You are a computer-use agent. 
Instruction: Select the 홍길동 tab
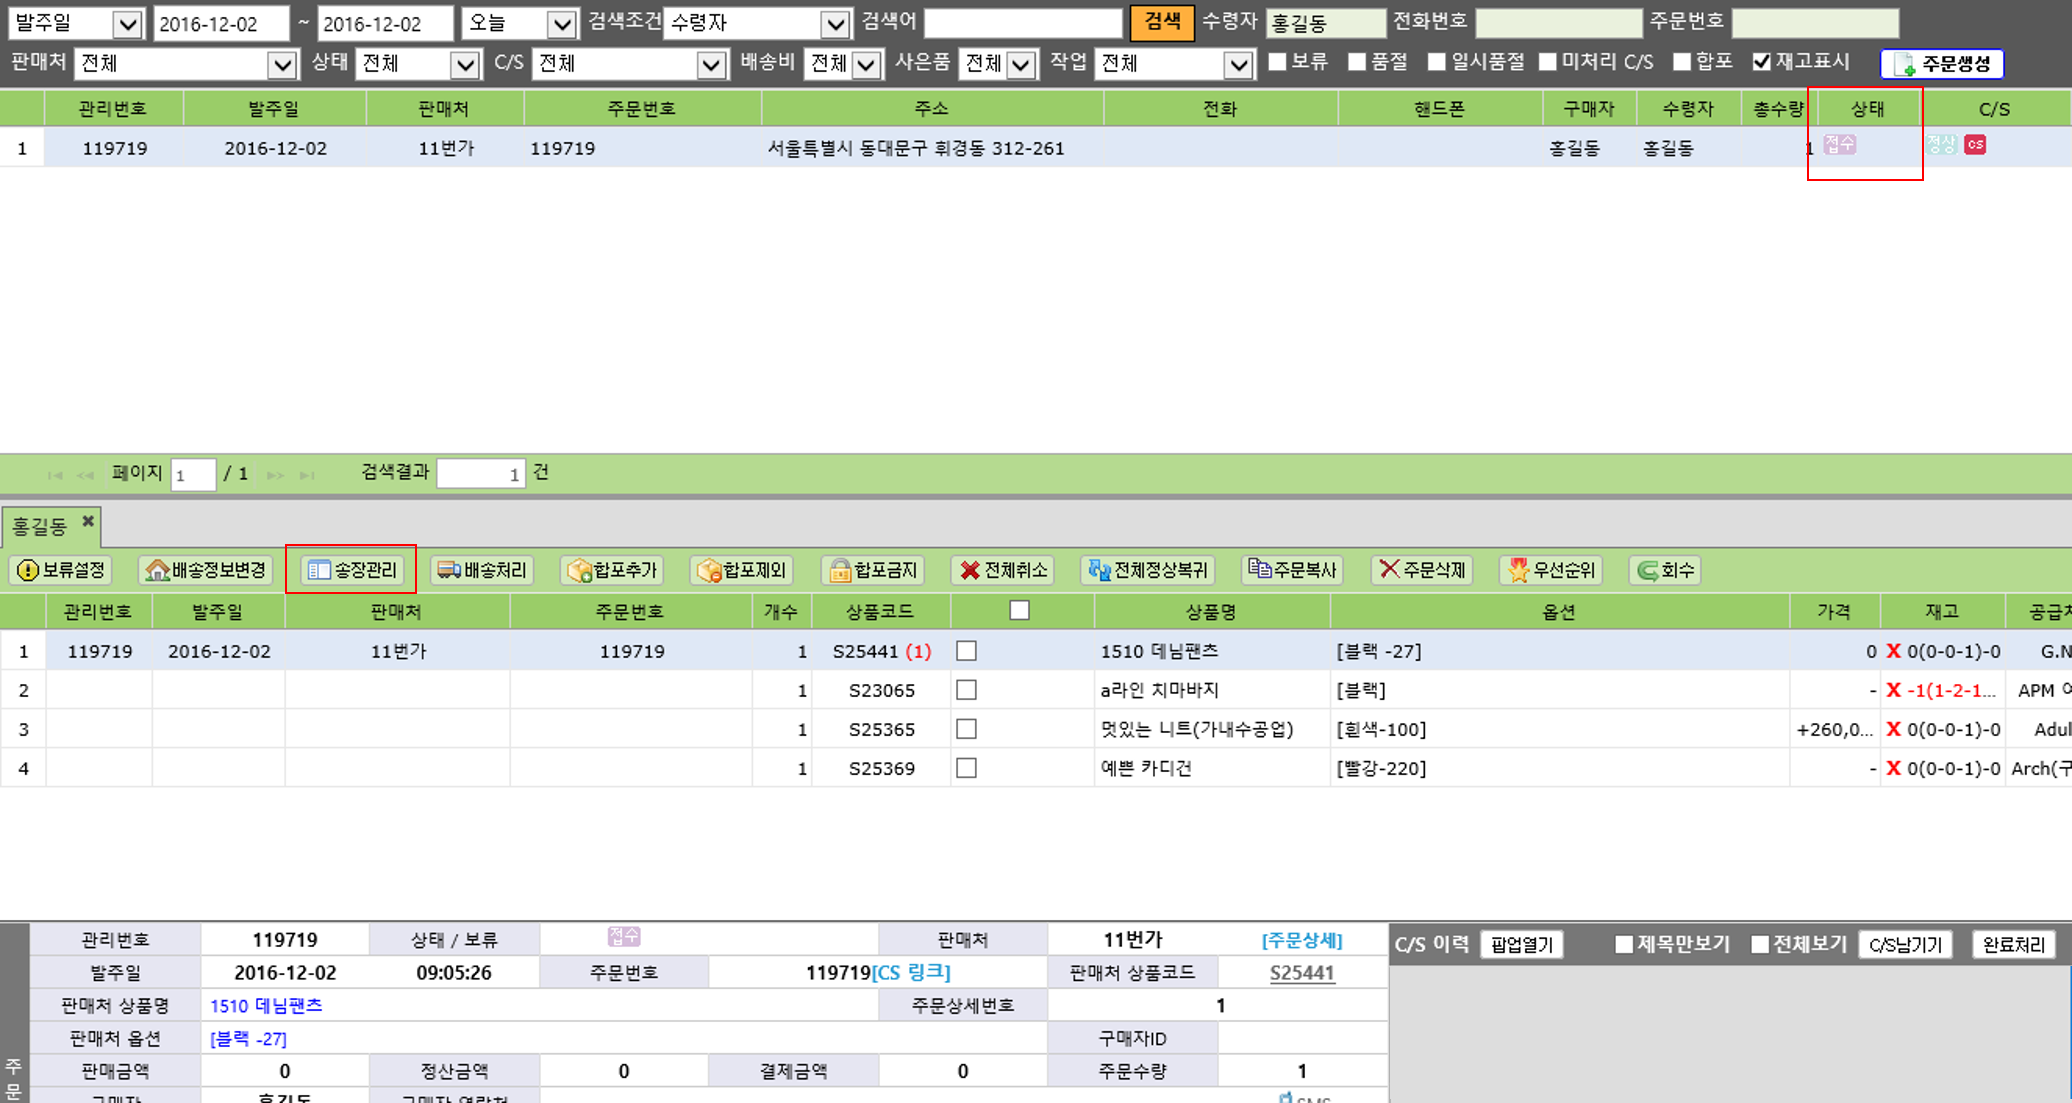[40, 526]
